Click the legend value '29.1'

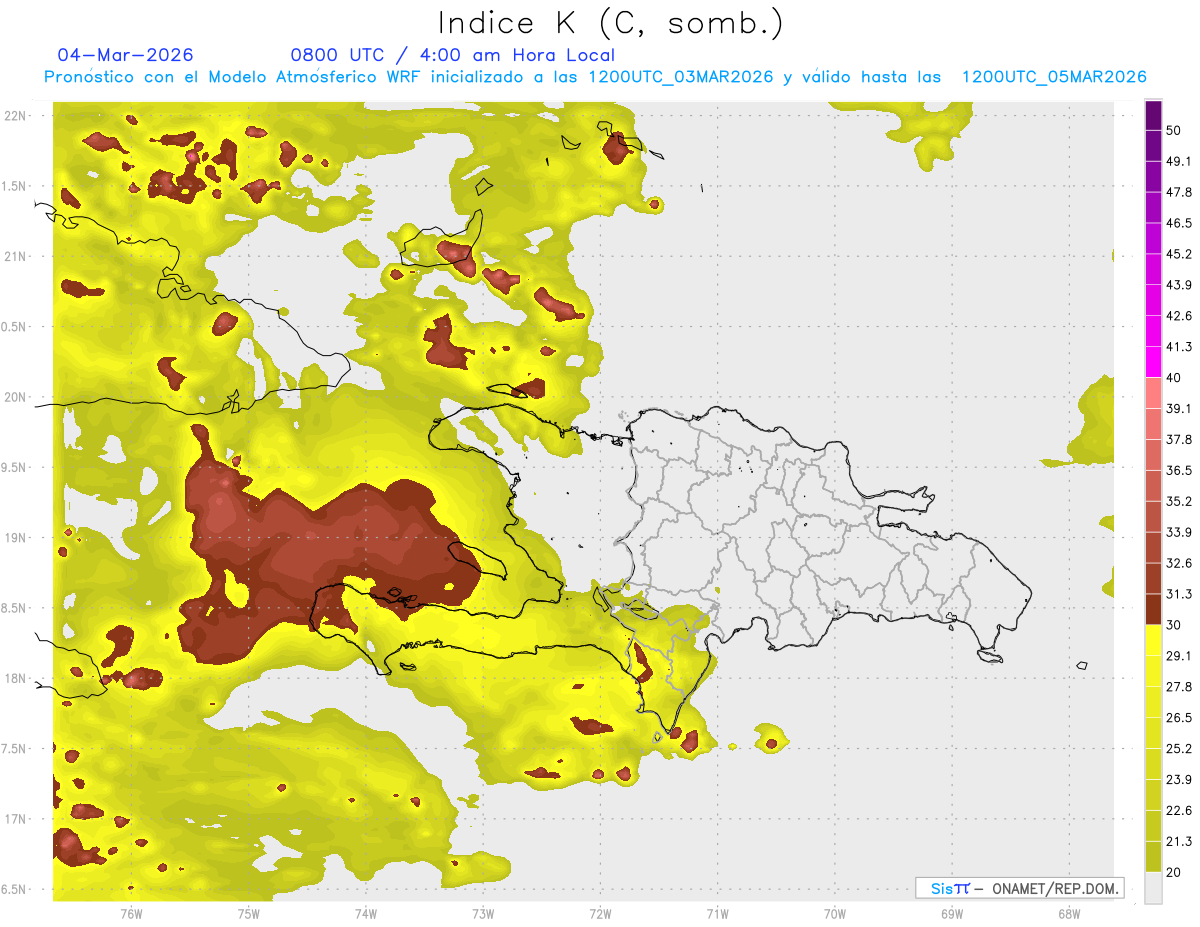(x=1179, y=656)
